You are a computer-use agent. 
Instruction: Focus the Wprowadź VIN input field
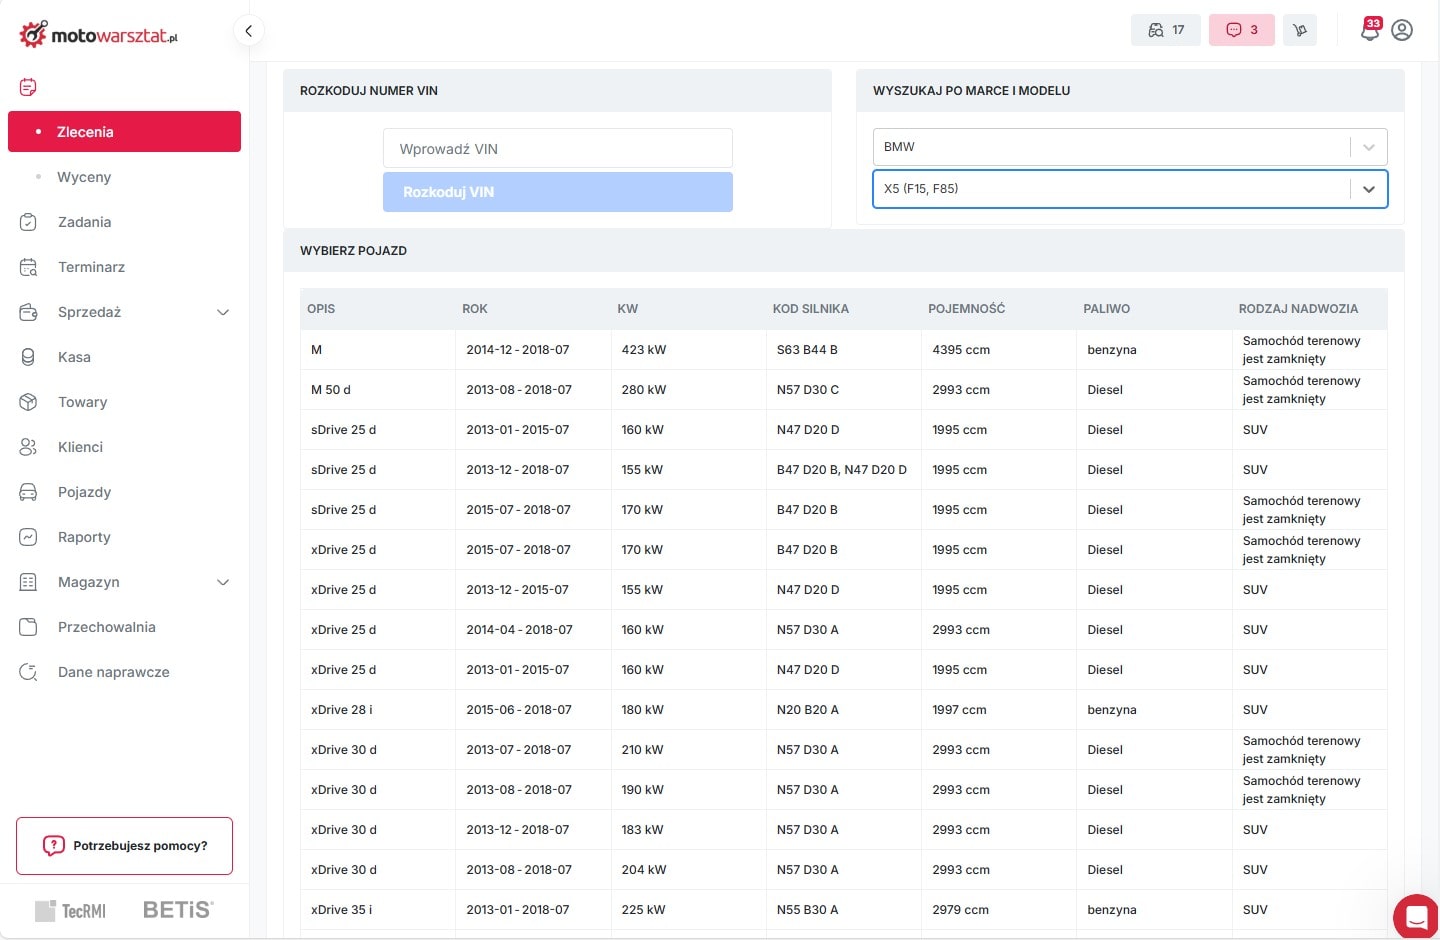pos(557,149)
